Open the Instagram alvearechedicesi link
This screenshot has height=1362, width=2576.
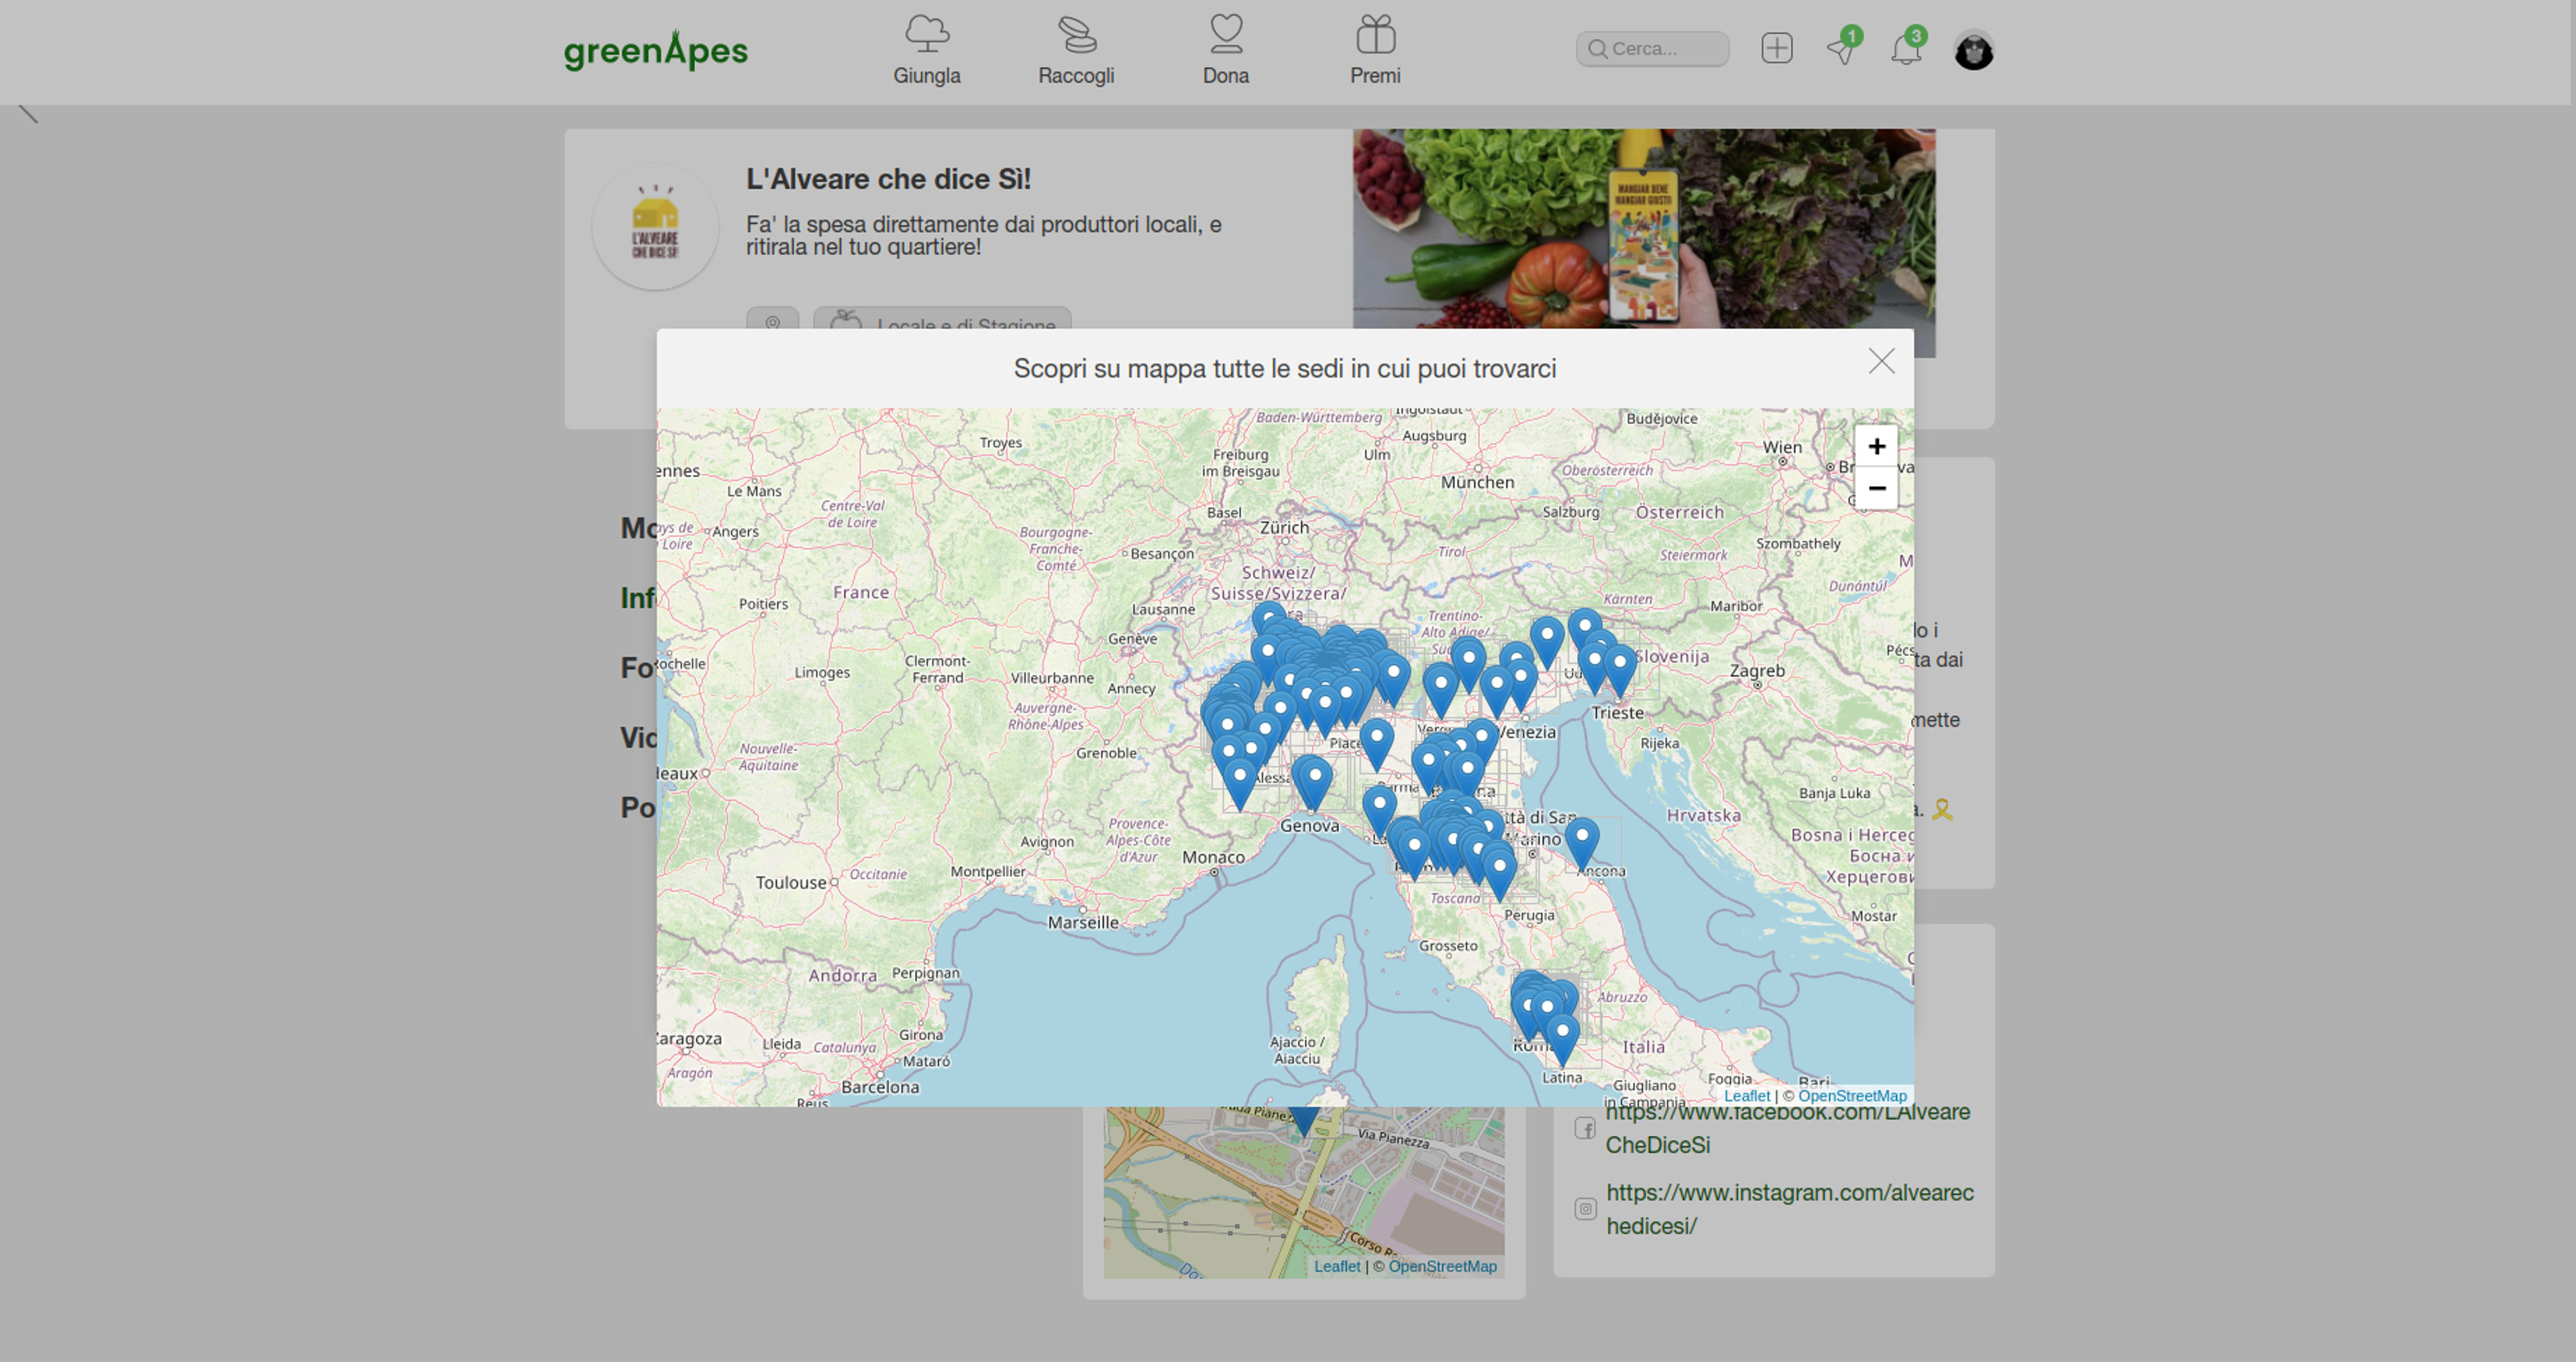coord(1789,1209)
